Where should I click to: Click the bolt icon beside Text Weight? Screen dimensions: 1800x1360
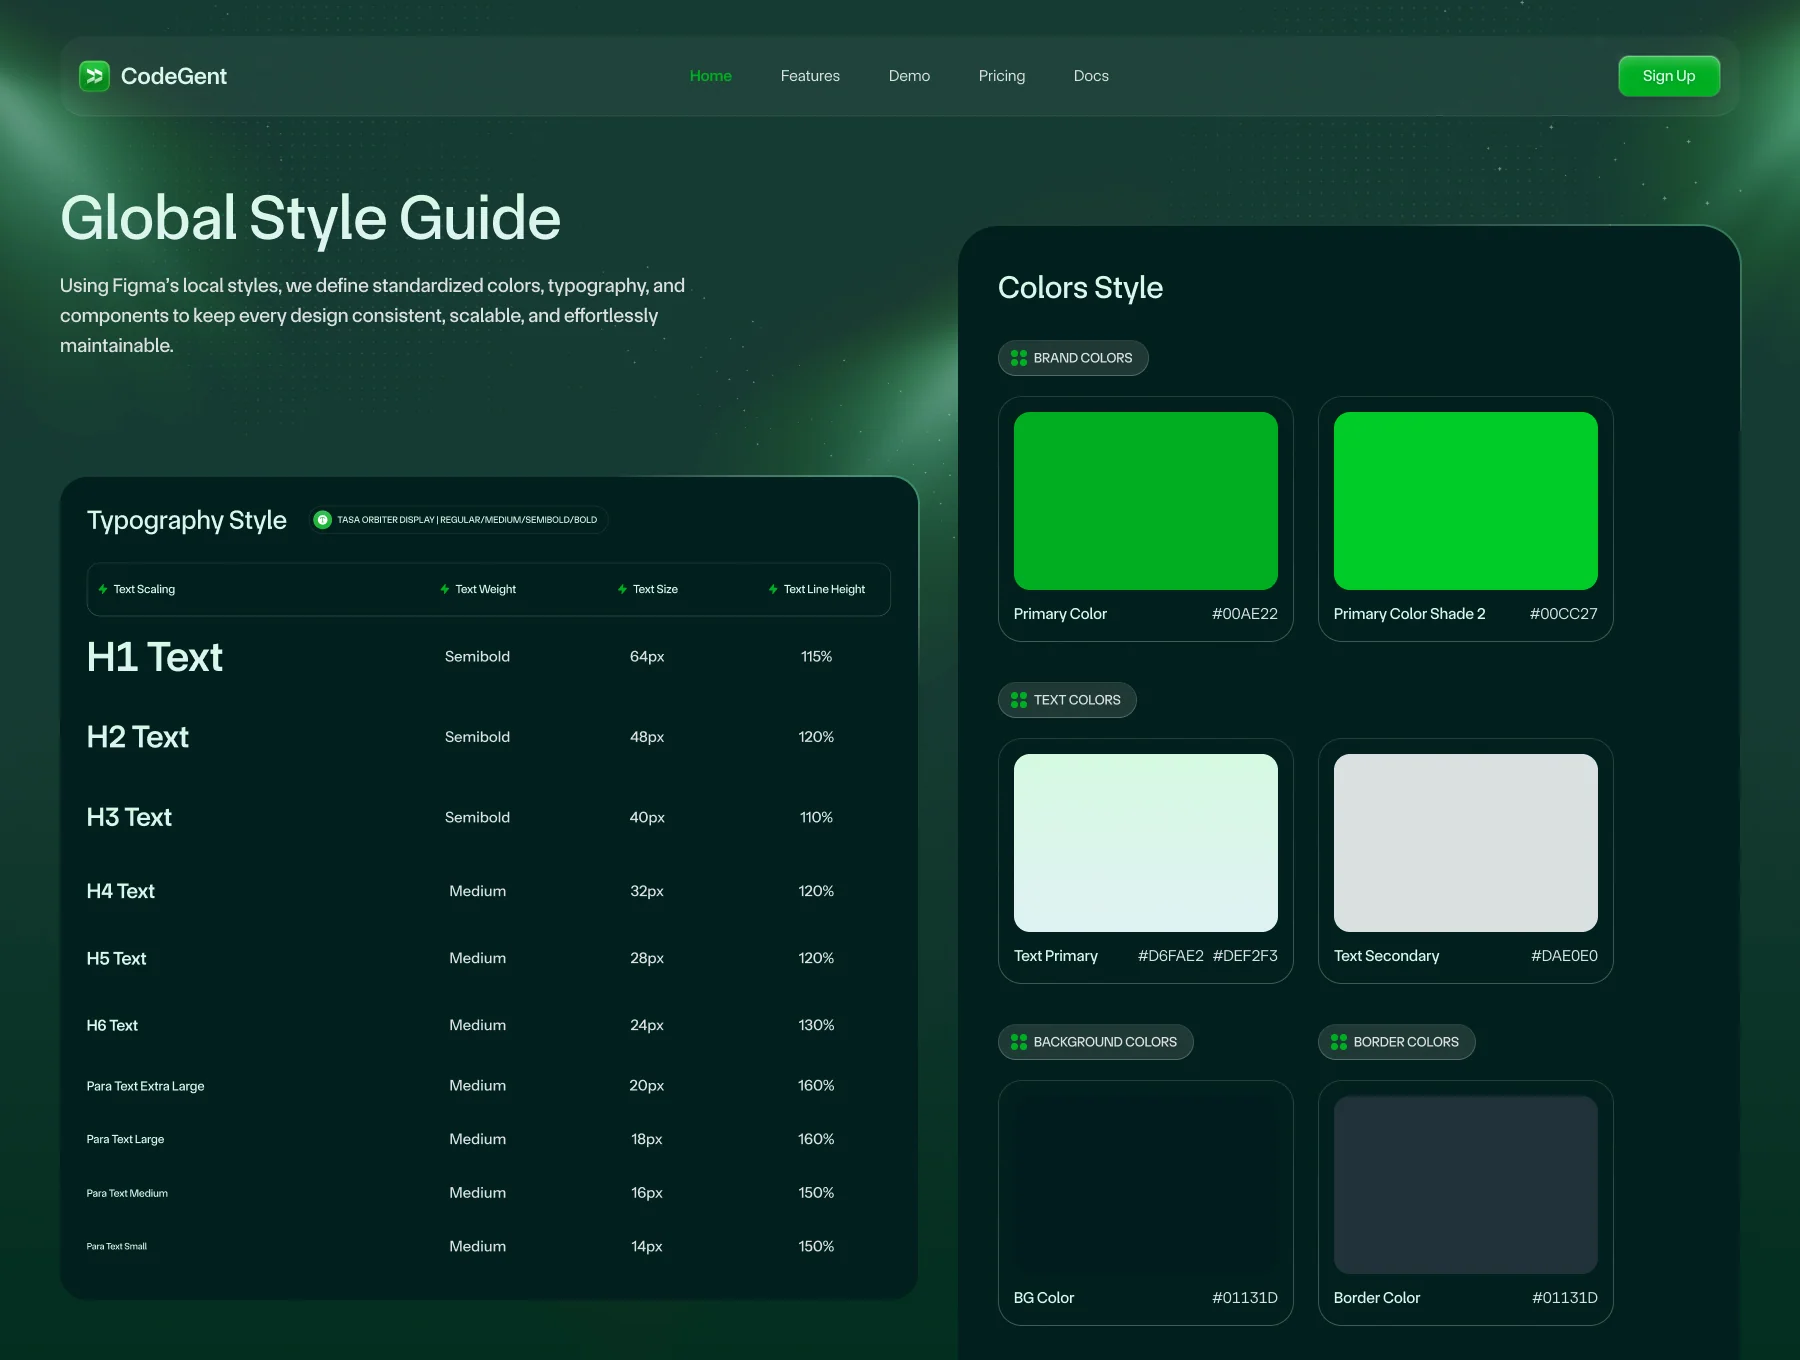pyautogui.click(x=445, y=589)
